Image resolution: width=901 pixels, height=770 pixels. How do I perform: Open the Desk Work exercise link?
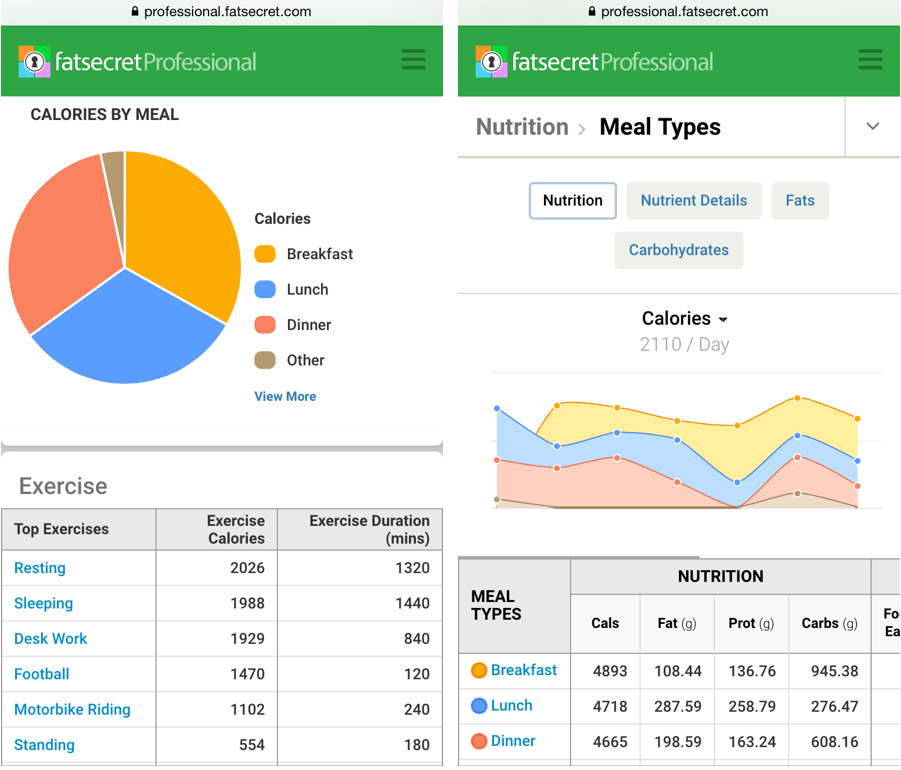(51, 639)
